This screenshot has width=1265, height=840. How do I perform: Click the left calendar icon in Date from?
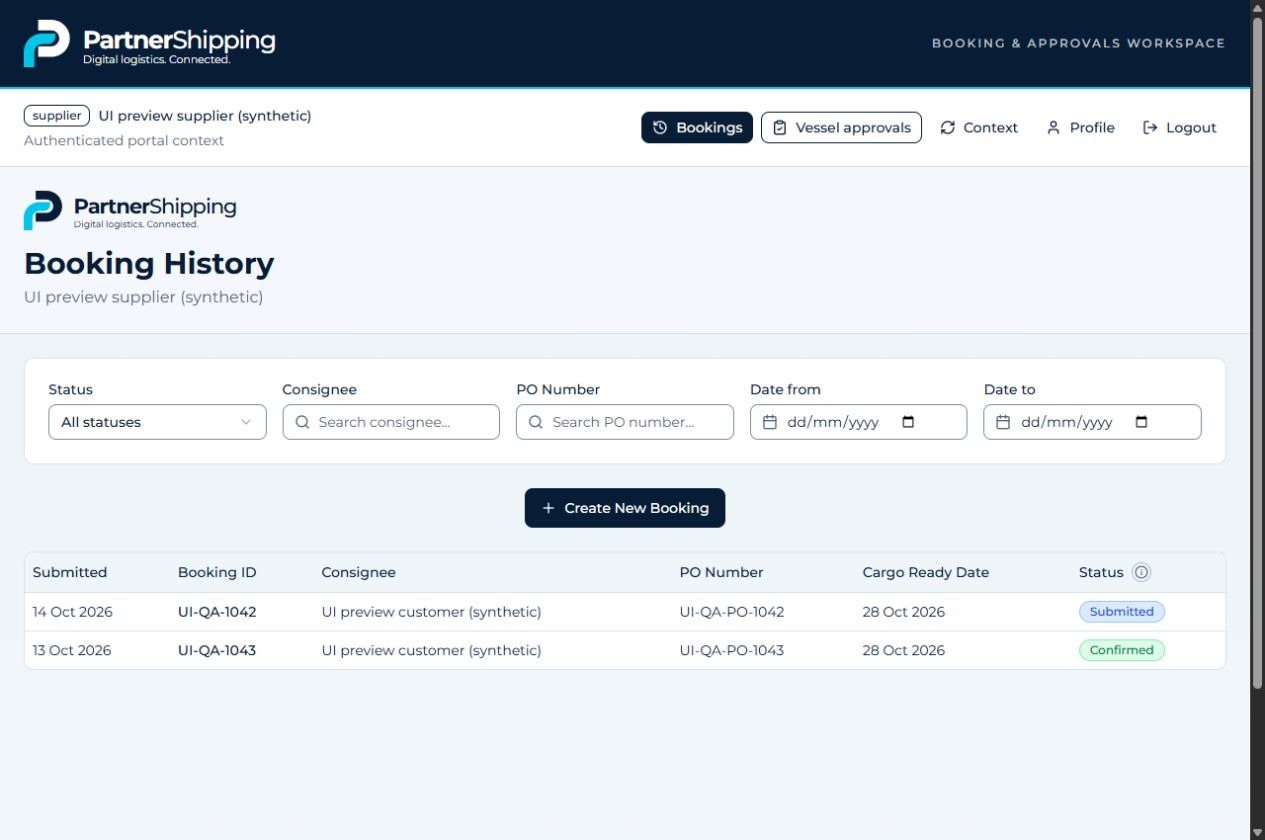(770, 422)
